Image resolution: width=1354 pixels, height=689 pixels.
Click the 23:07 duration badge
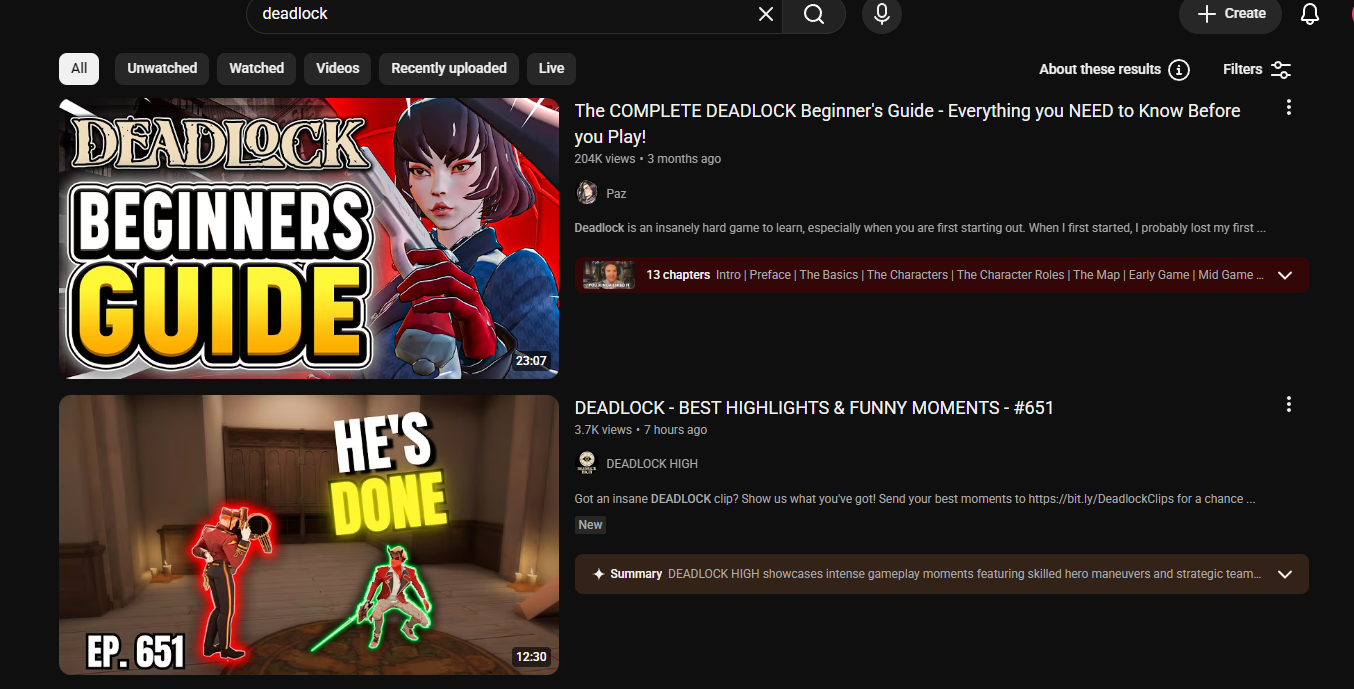click(x=531, y=361)
